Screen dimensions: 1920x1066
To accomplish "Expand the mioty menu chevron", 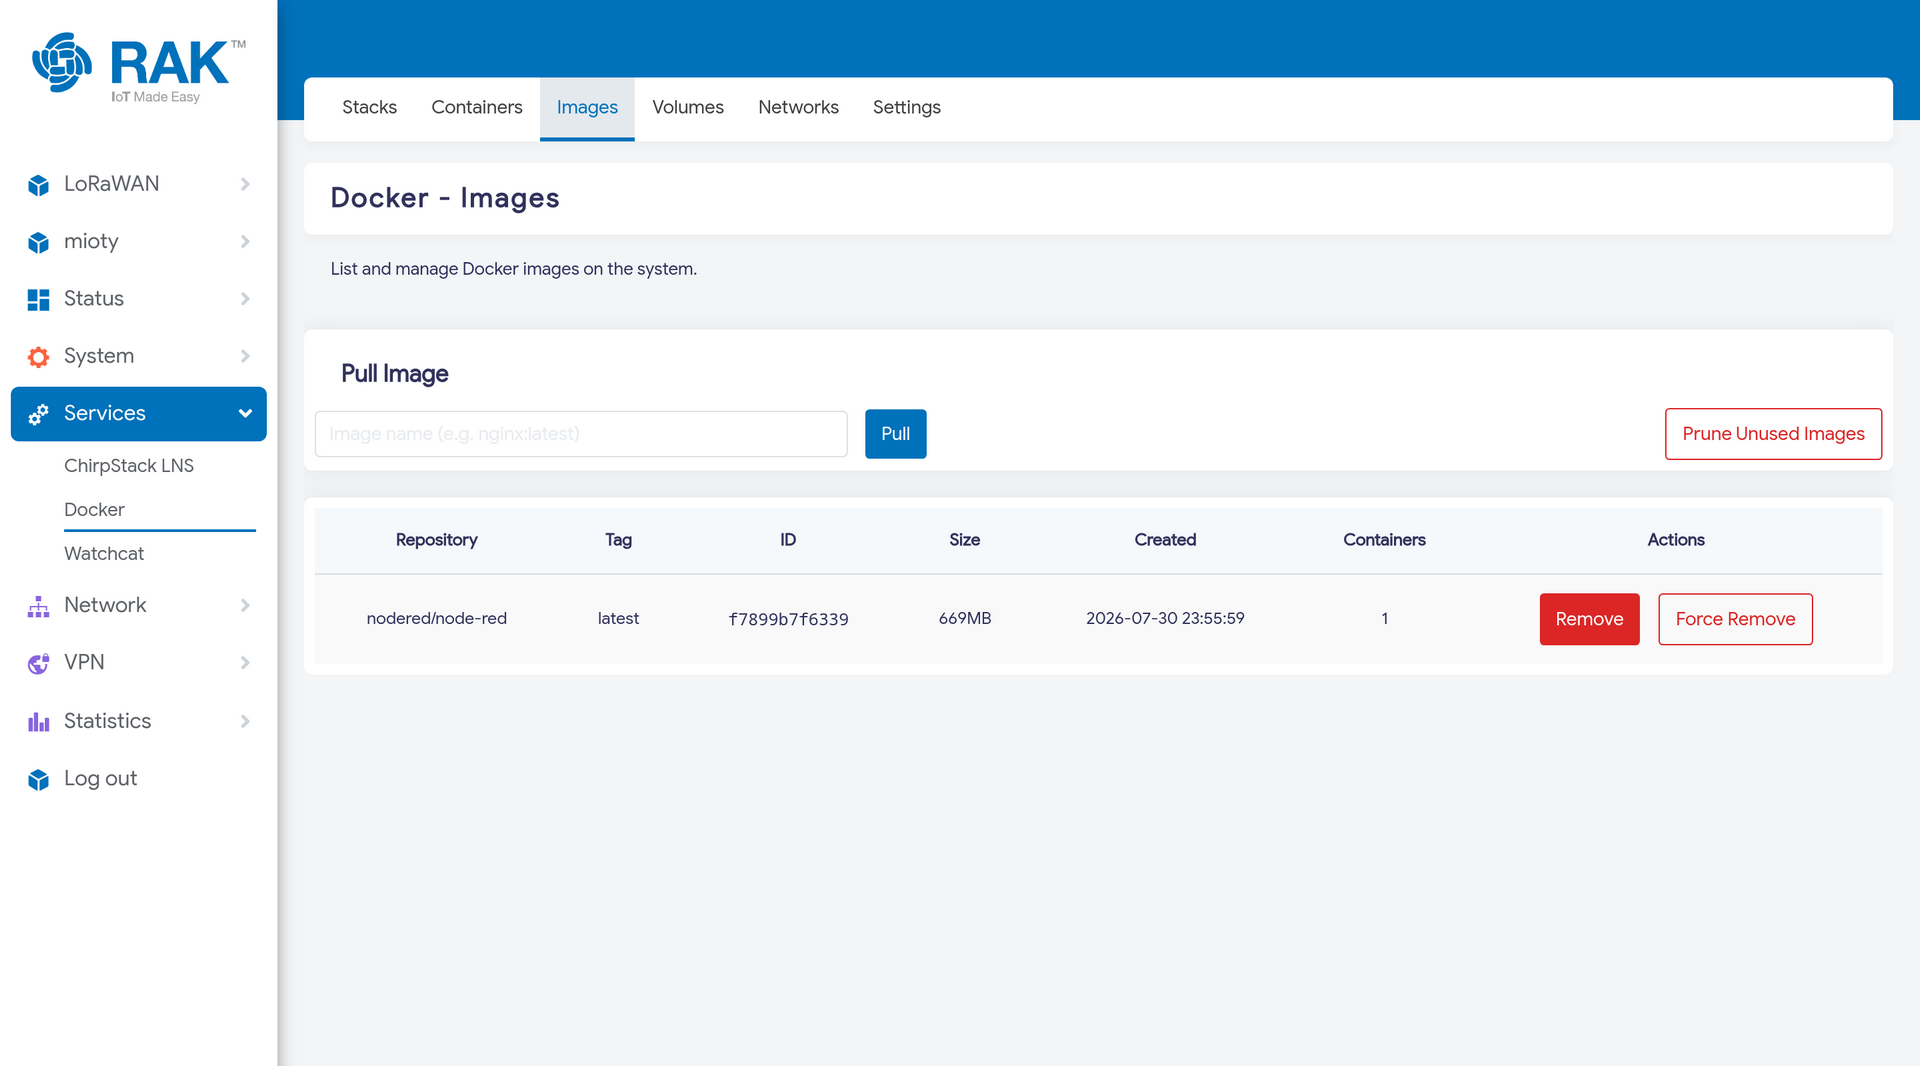I will tap(245, 241).
